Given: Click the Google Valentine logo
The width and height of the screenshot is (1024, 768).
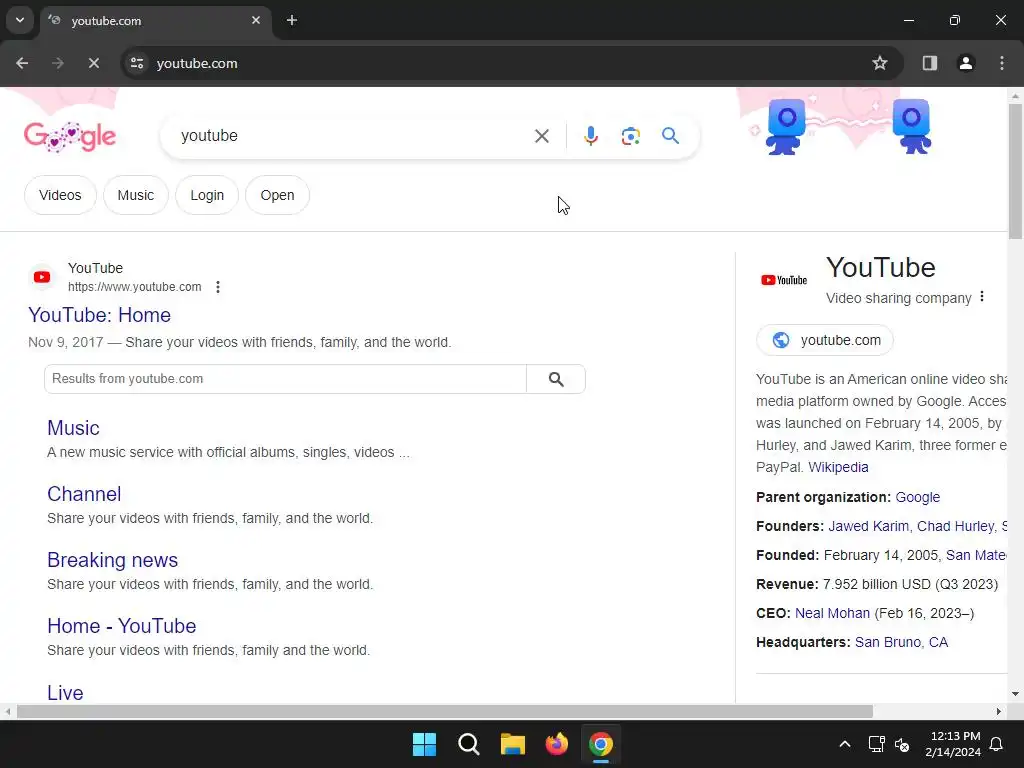Looking at the screenshot, I should click(x=70, y=136).
